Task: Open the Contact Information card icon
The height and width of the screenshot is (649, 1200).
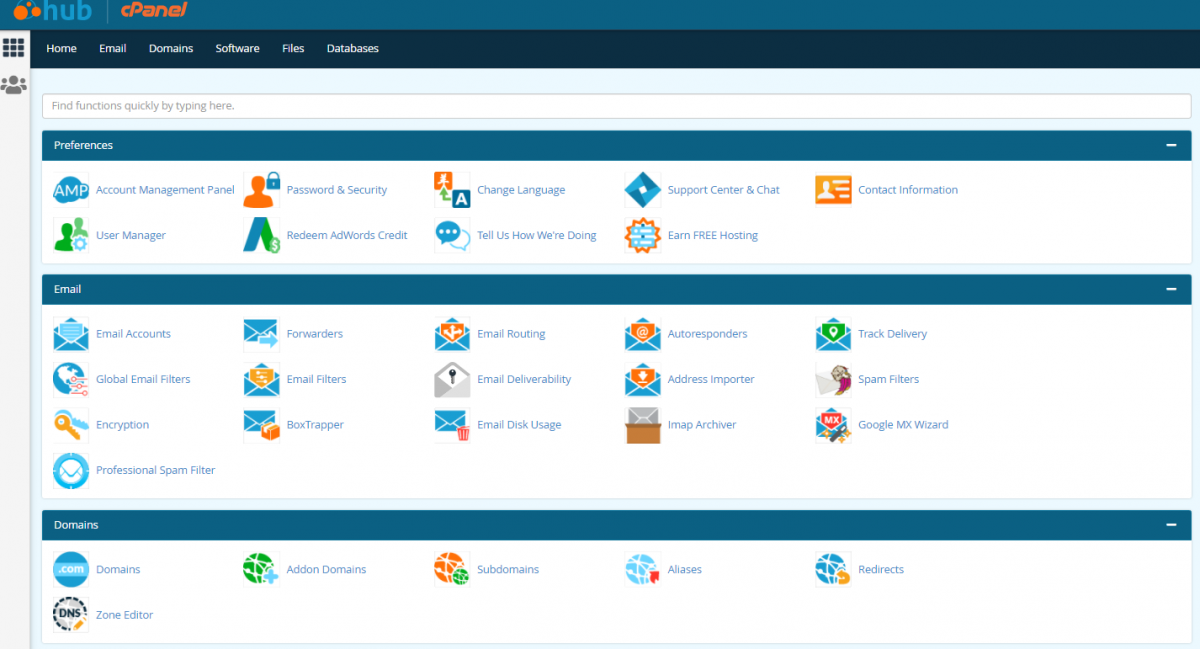Action: coord(833,190)
